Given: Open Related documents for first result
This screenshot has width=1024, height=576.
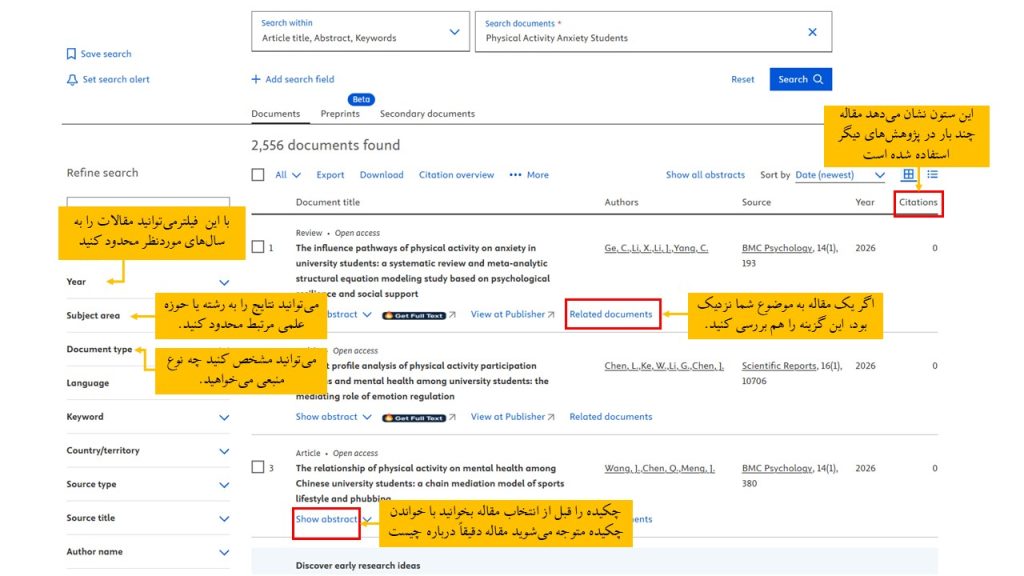Looking at the screenshot, I should click(x=611, y=314).
